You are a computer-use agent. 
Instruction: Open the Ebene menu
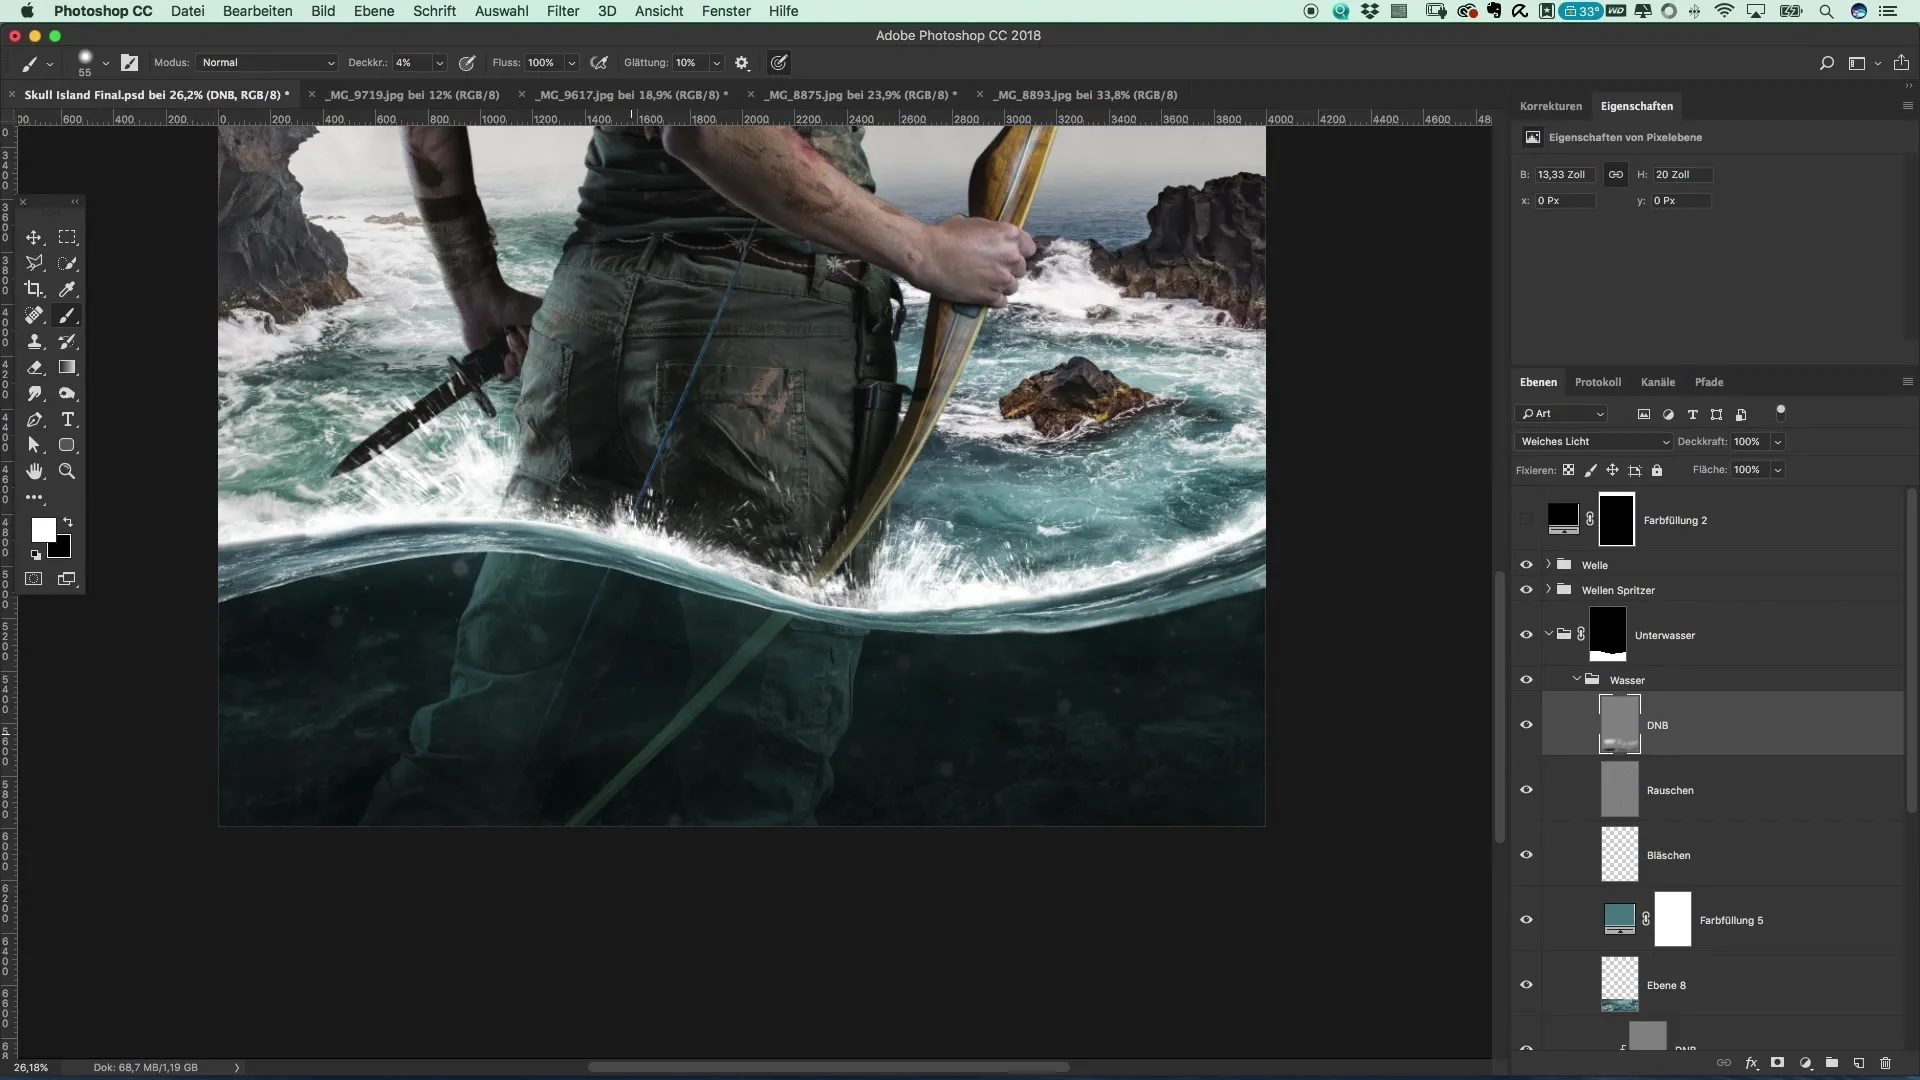(x=374, y=11)
